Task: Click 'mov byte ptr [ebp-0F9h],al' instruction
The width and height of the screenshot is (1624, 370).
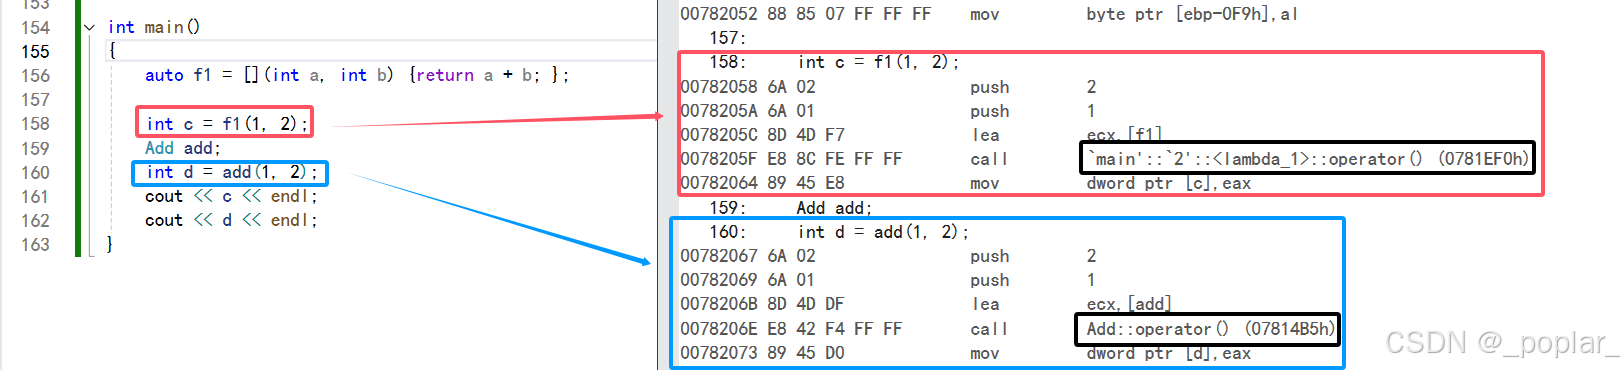Action: [x=1134, y=14]
